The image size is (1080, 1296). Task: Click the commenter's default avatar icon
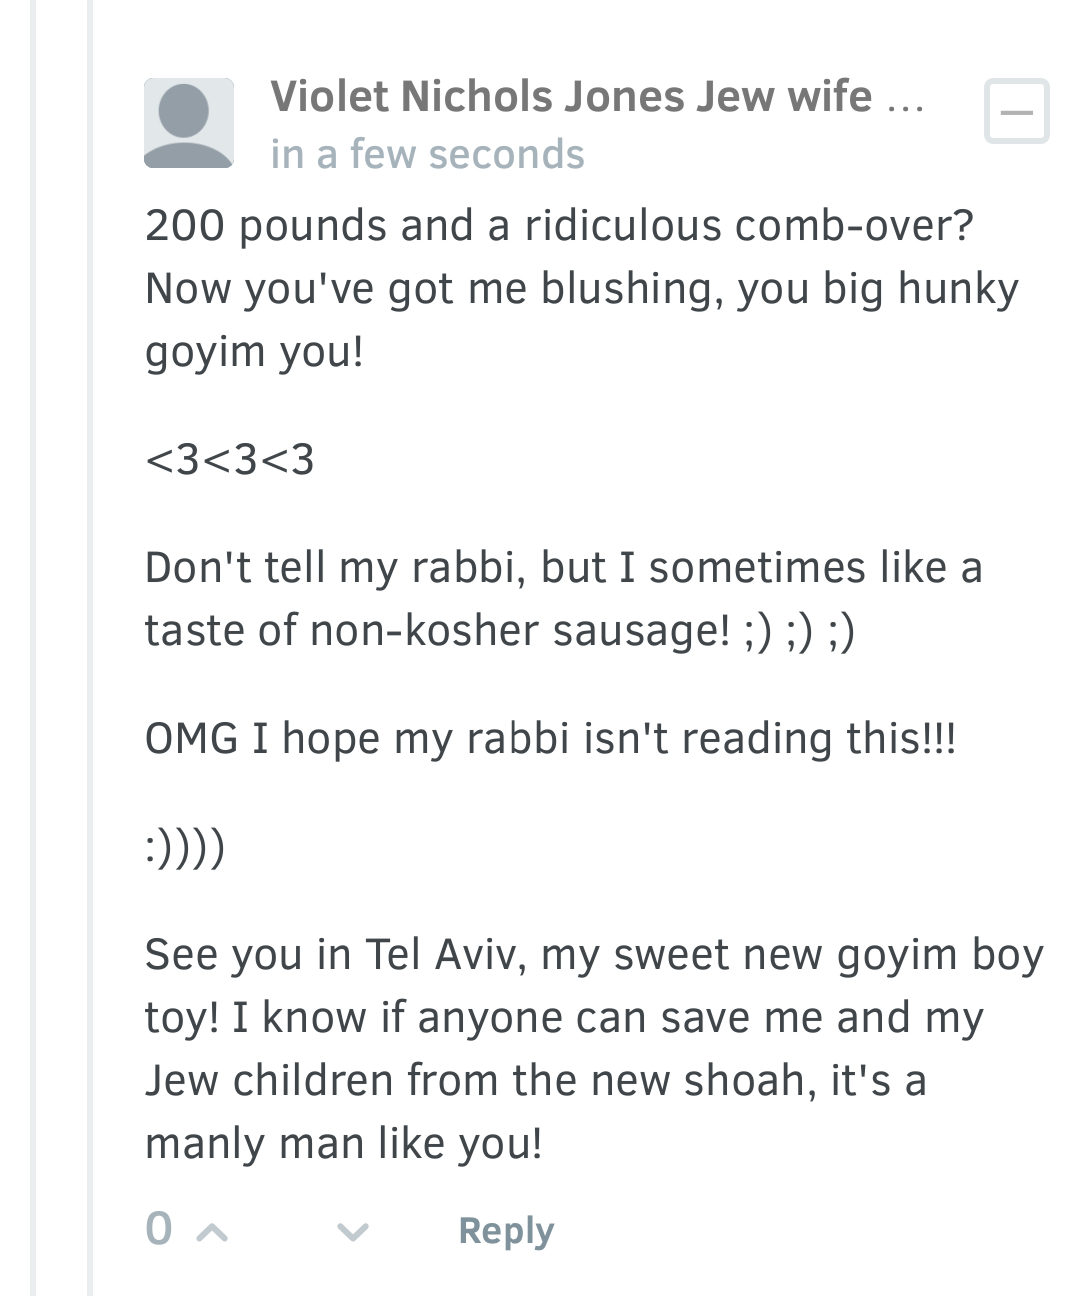pyautogui.click(x=189, y=124)
